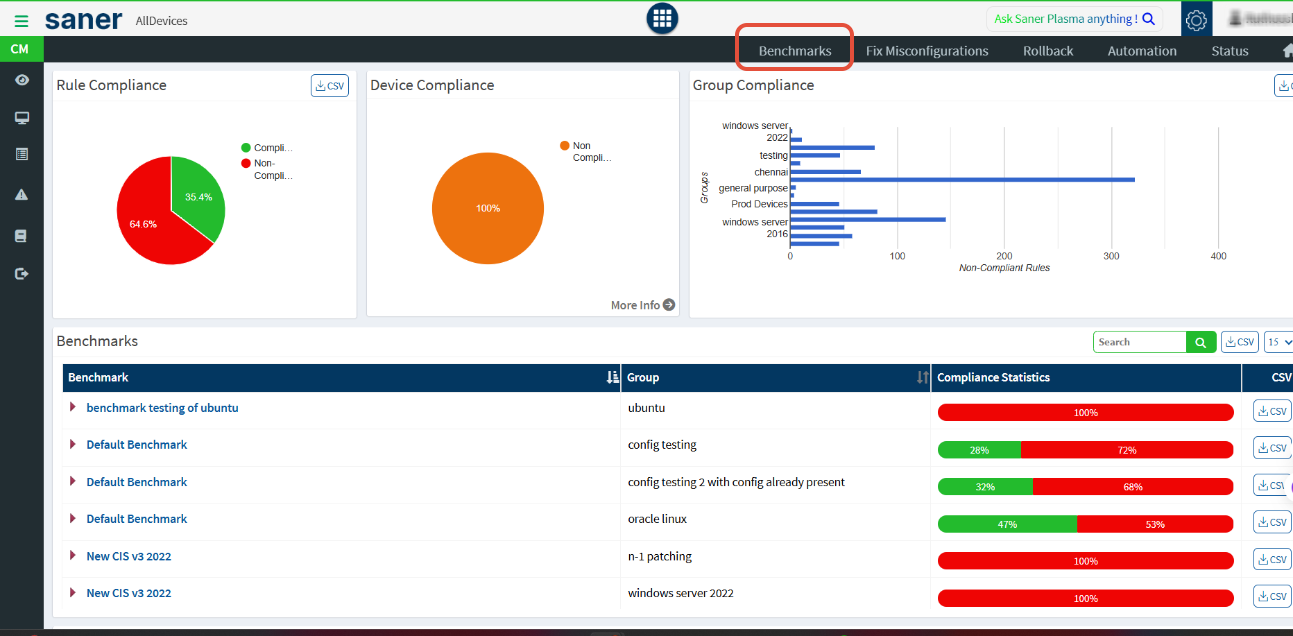
Task: Click the red 64.6% pie slice
Action: (145, 222)
